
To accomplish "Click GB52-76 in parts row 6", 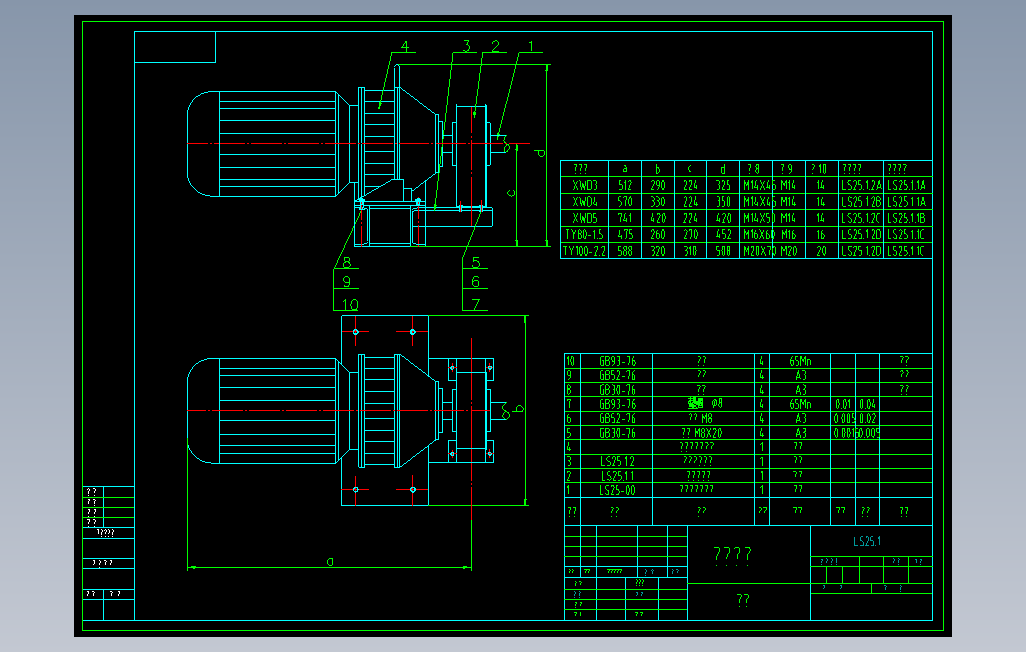I will pos(617,418).
